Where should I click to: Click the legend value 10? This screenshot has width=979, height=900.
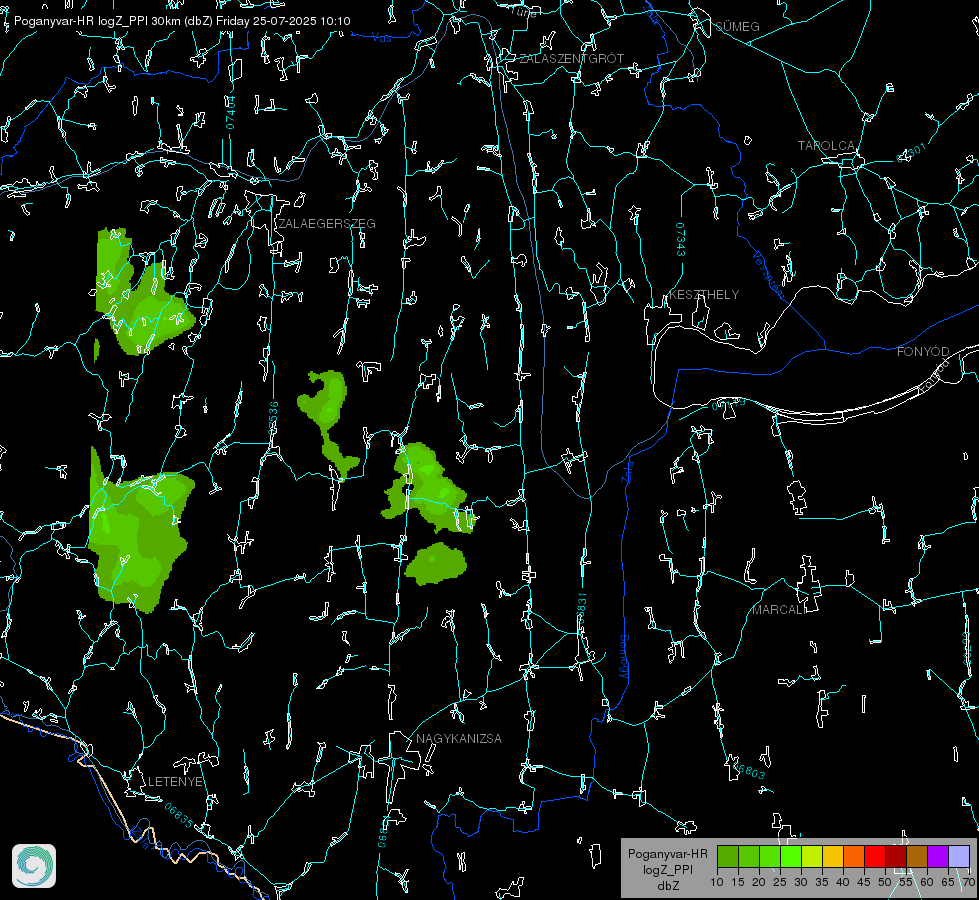pyautogui.click(x=717, y=882)
